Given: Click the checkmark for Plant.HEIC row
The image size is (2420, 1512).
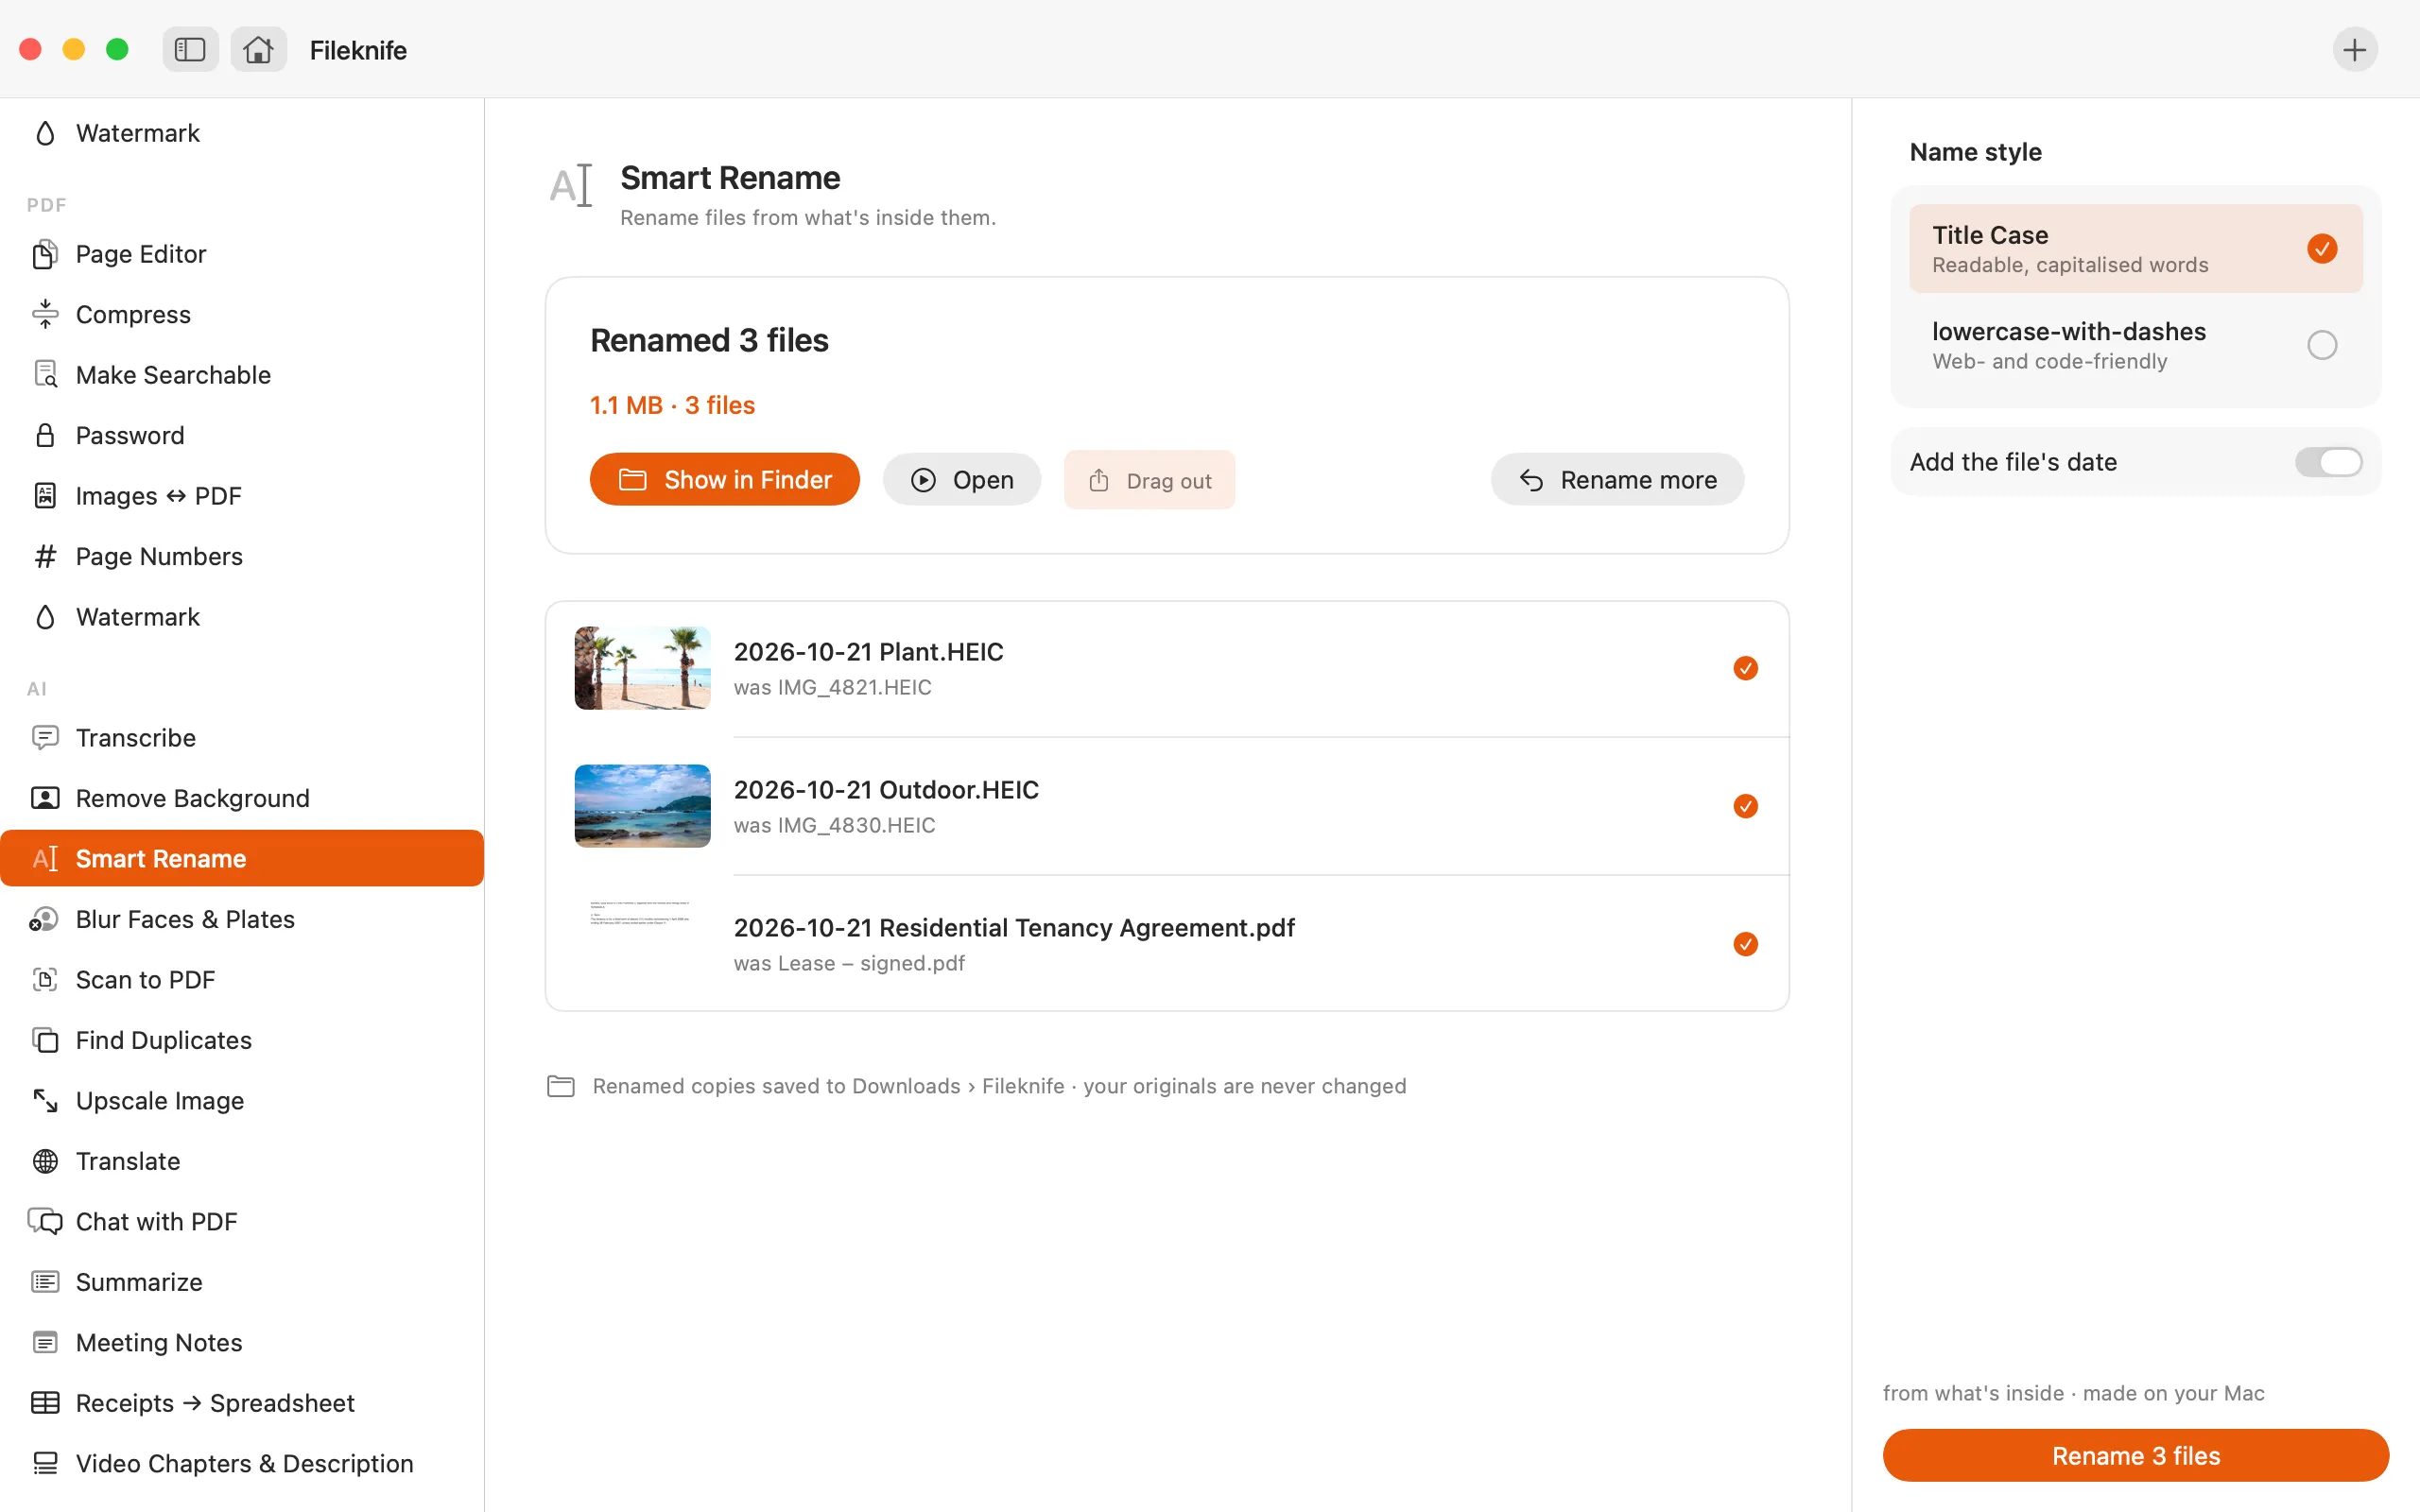Looking at the screenshot, I should (1745, 668).
